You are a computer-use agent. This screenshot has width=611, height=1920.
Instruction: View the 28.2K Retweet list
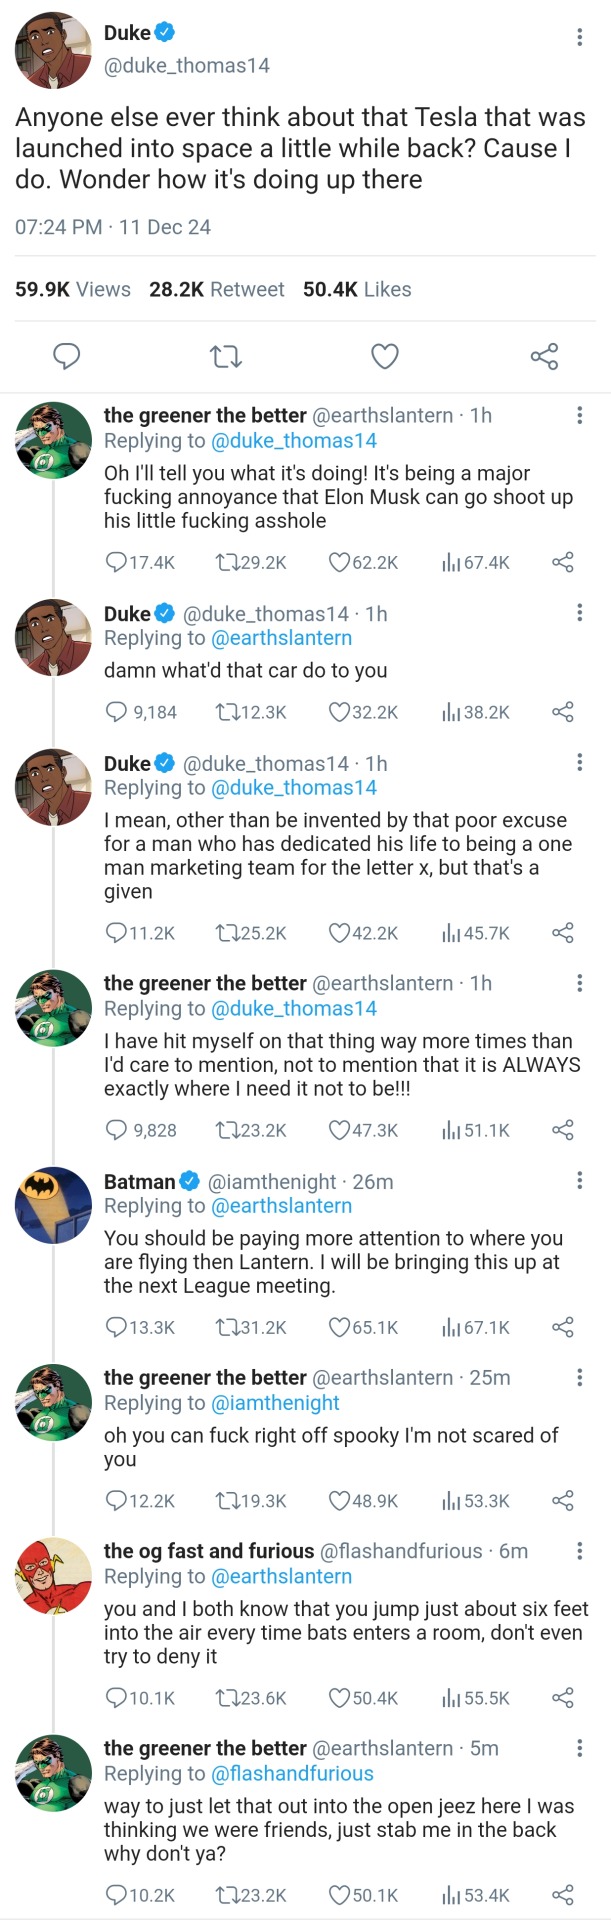coord(217,289)
